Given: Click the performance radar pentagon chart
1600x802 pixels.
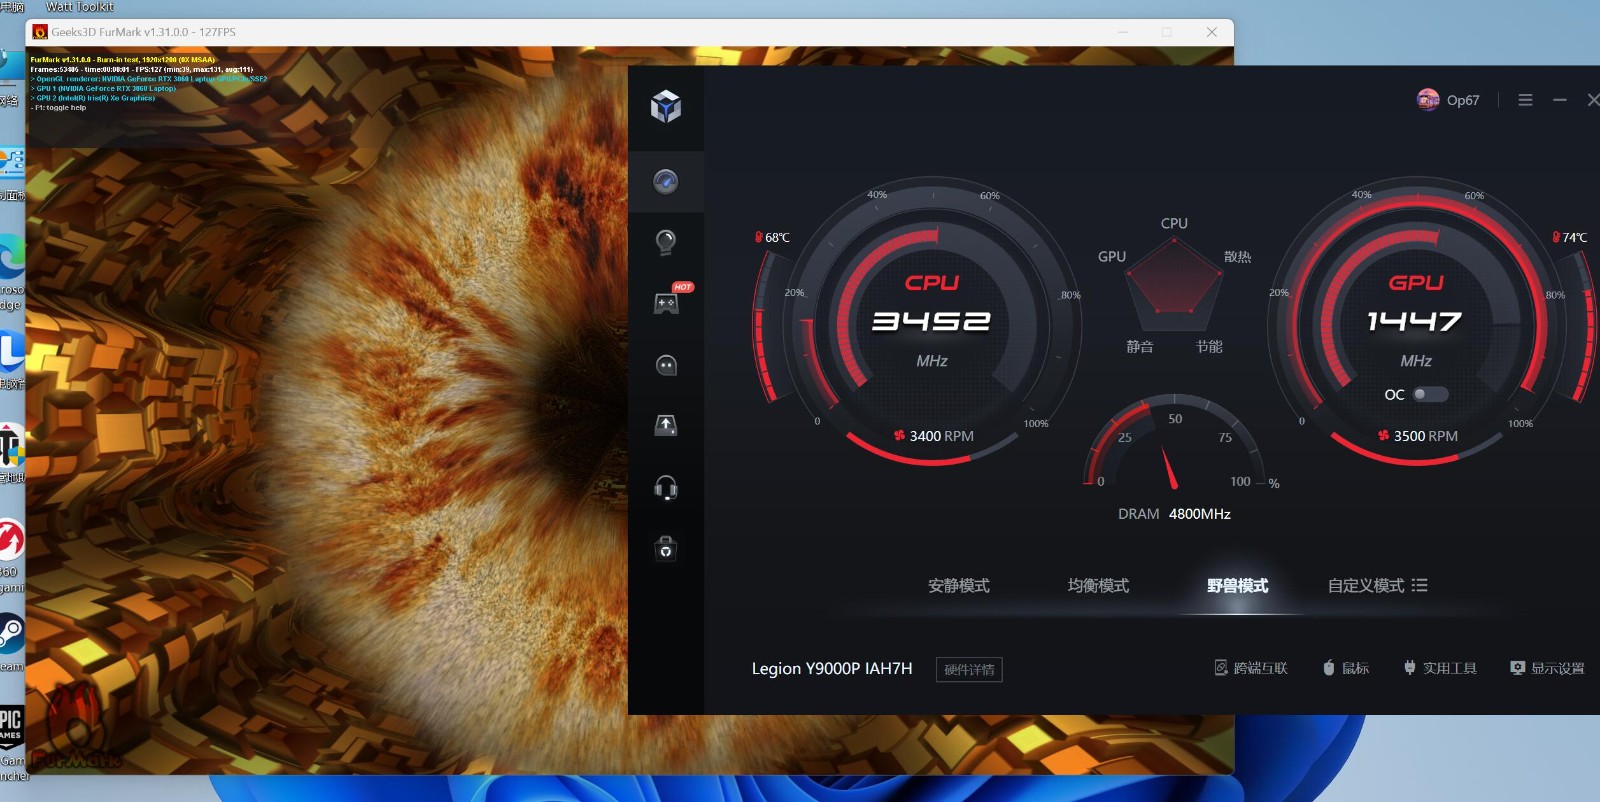Looking at the screenshot, I should pyautogui.click(x=1175, y=285).
